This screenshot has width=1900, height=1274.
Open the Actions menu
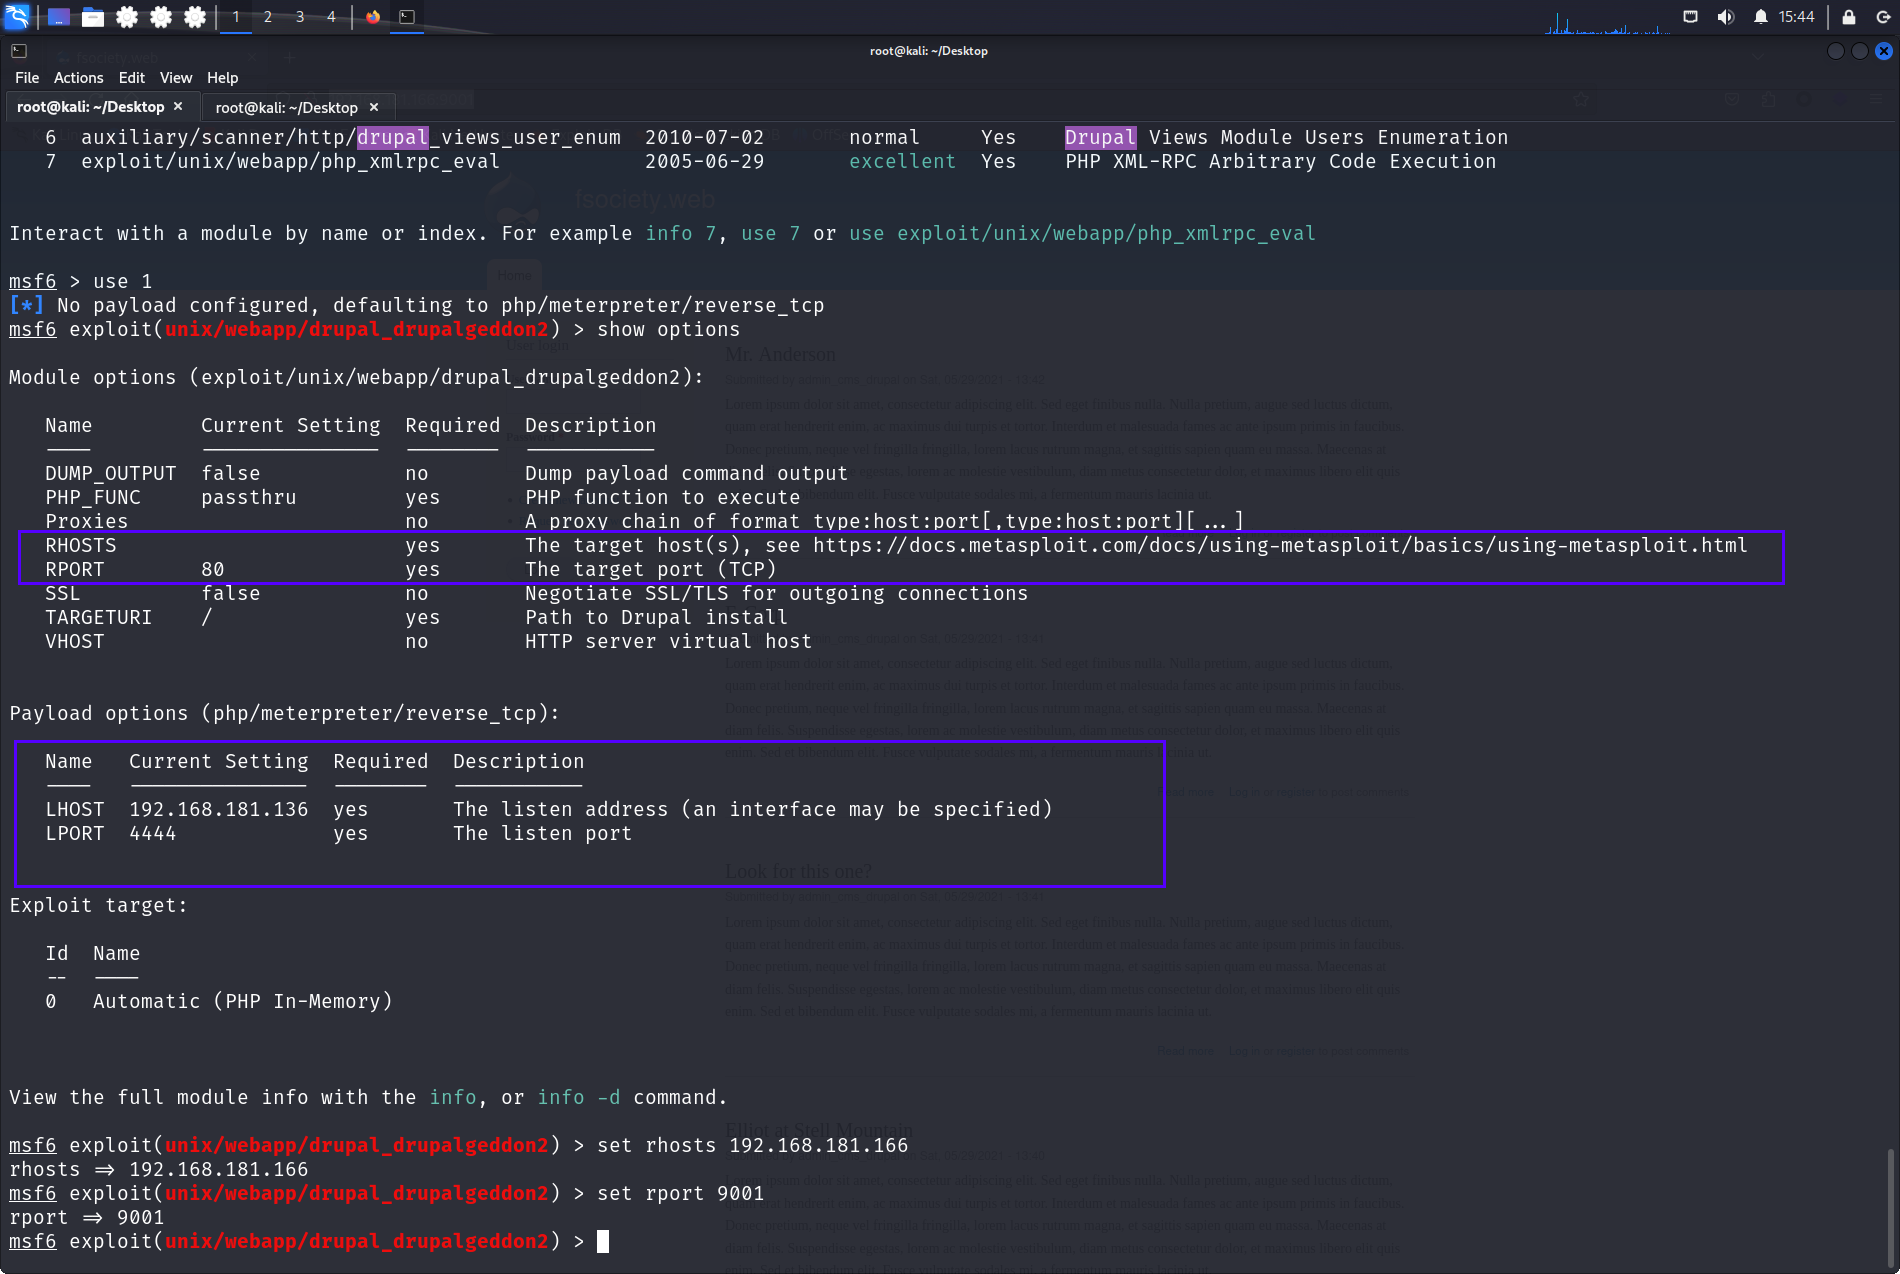(78, 78)
